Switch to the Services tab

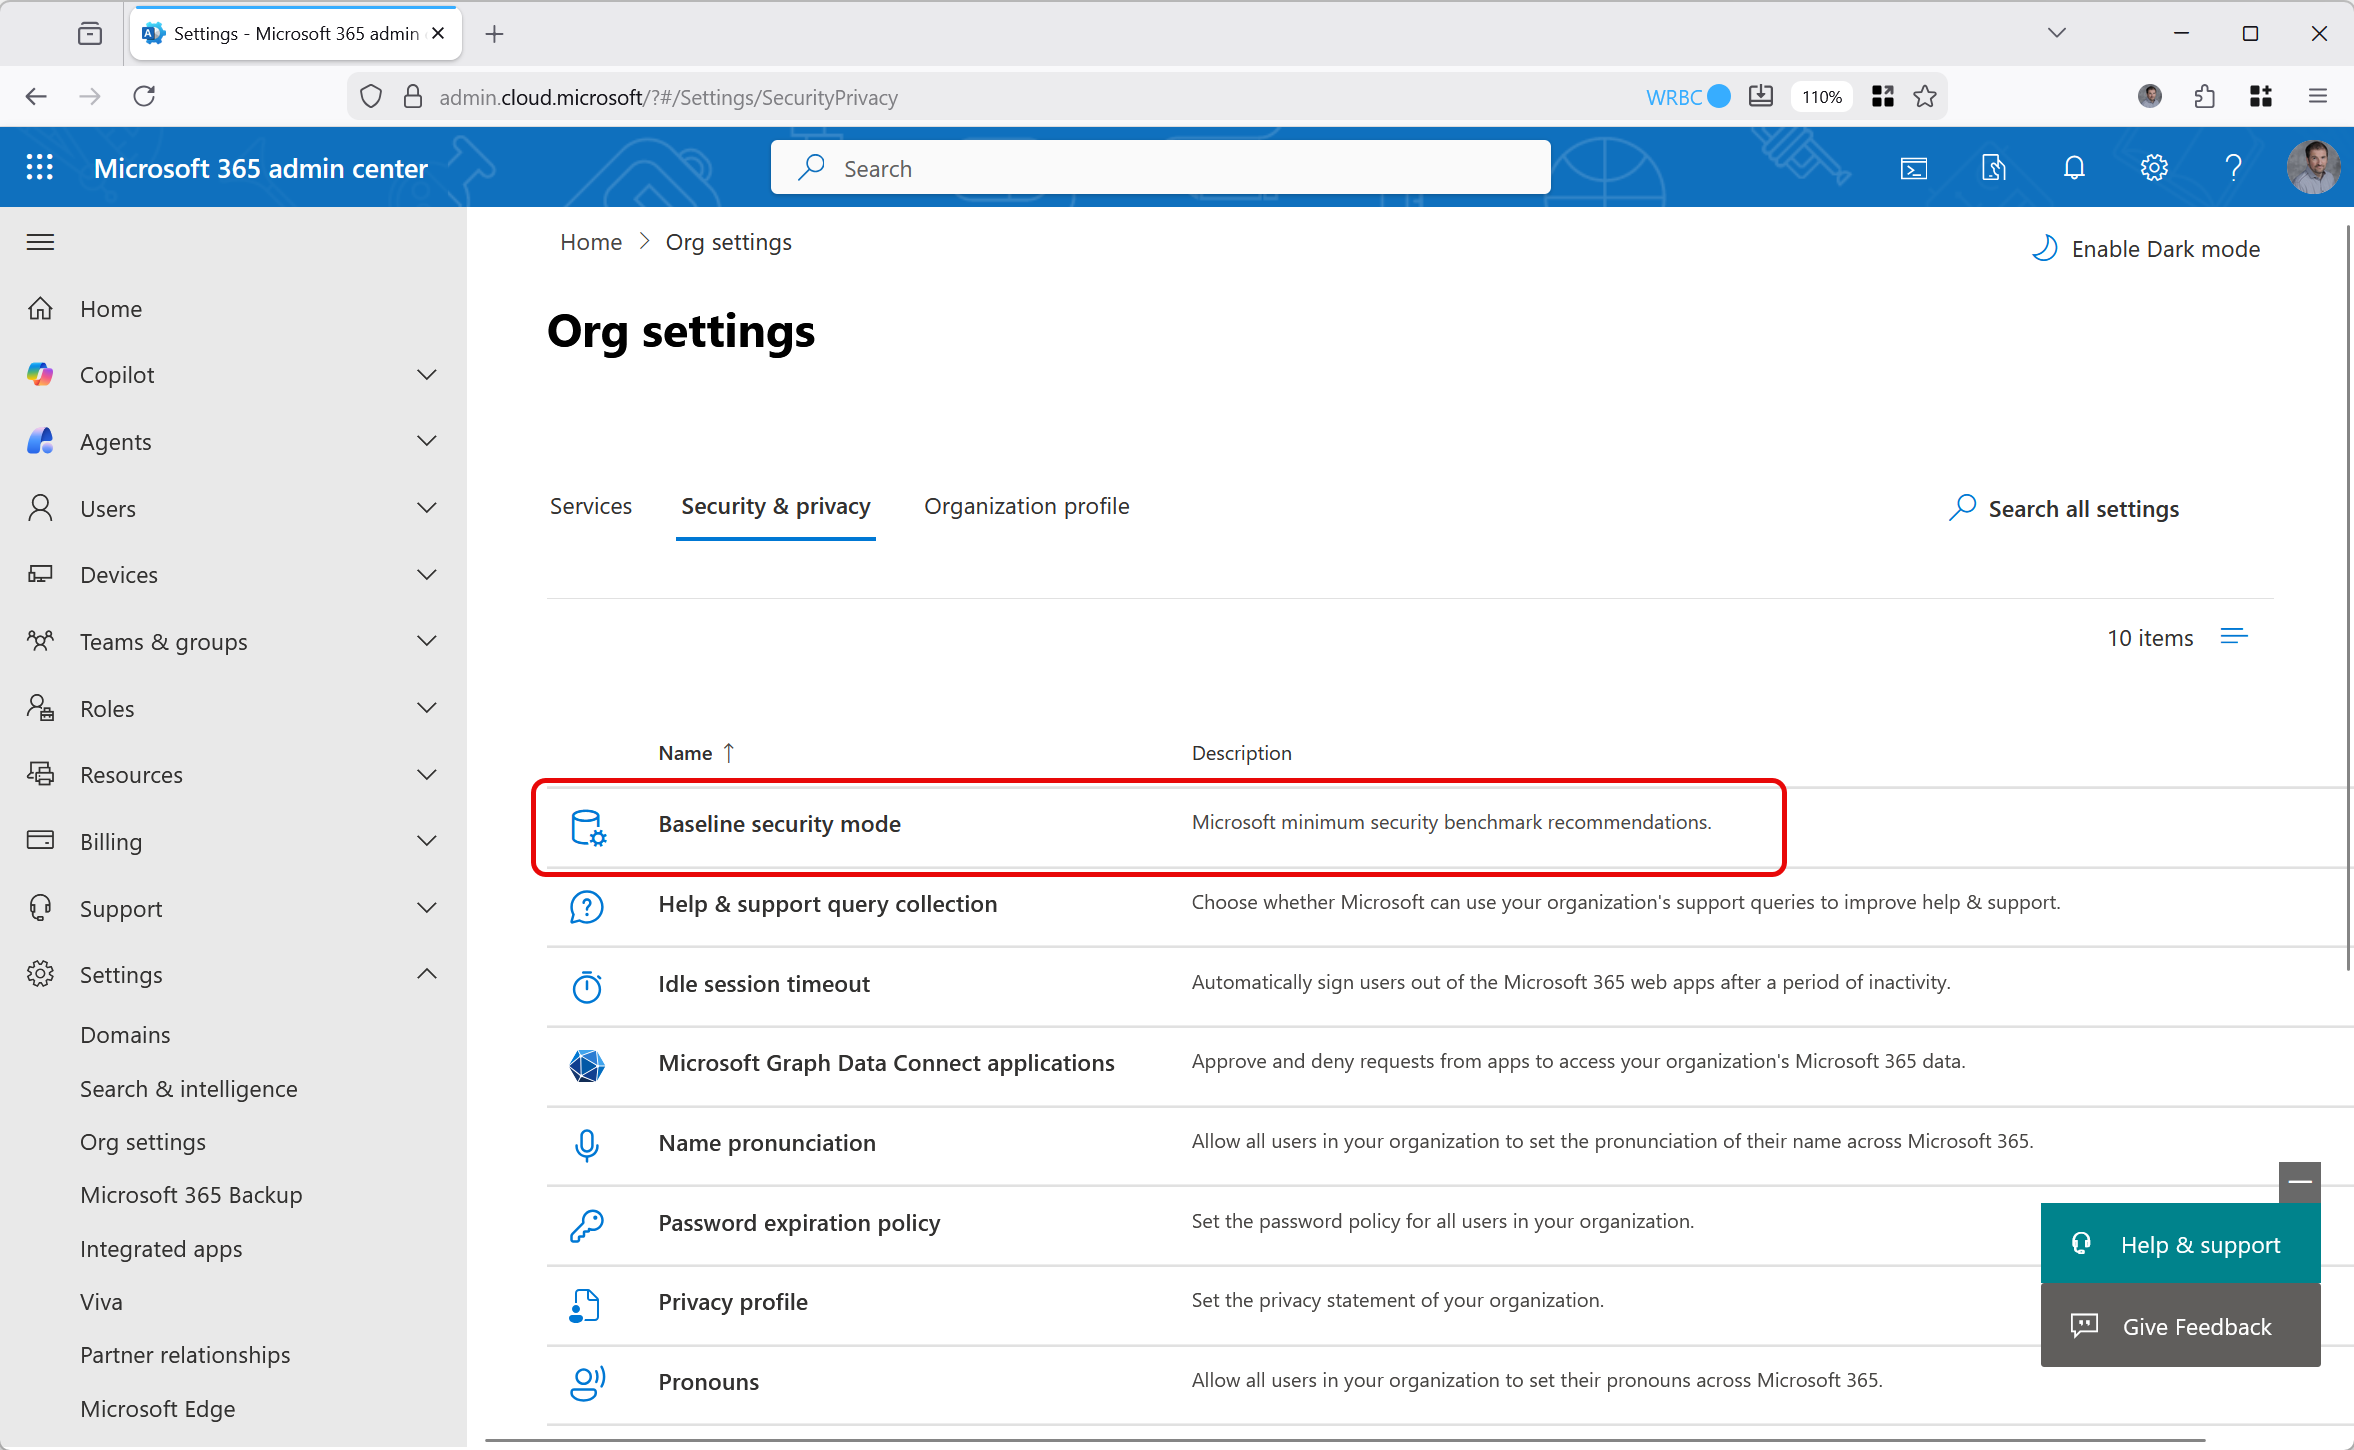tap(591, 506)
